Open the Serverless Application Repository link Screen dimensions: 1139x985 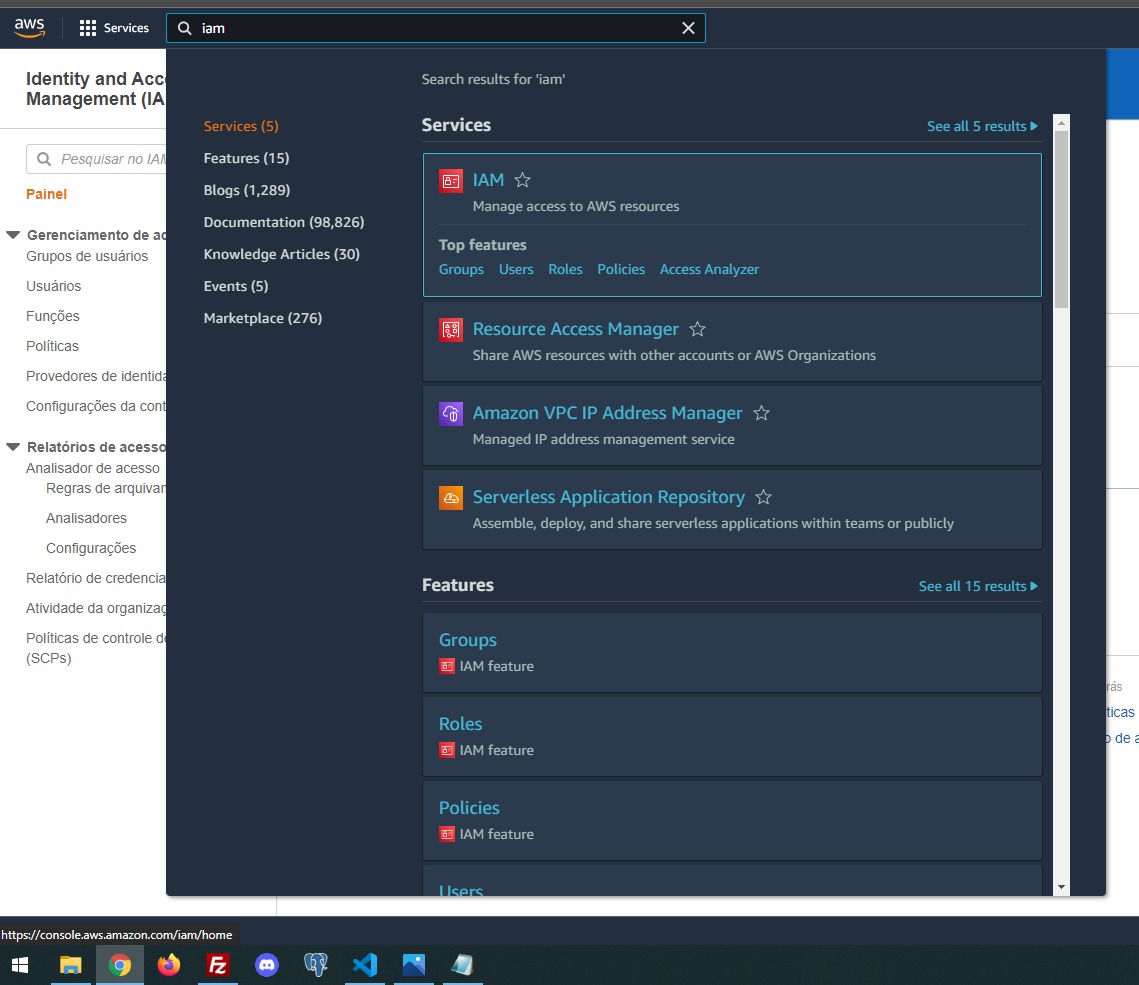[609, 498]
